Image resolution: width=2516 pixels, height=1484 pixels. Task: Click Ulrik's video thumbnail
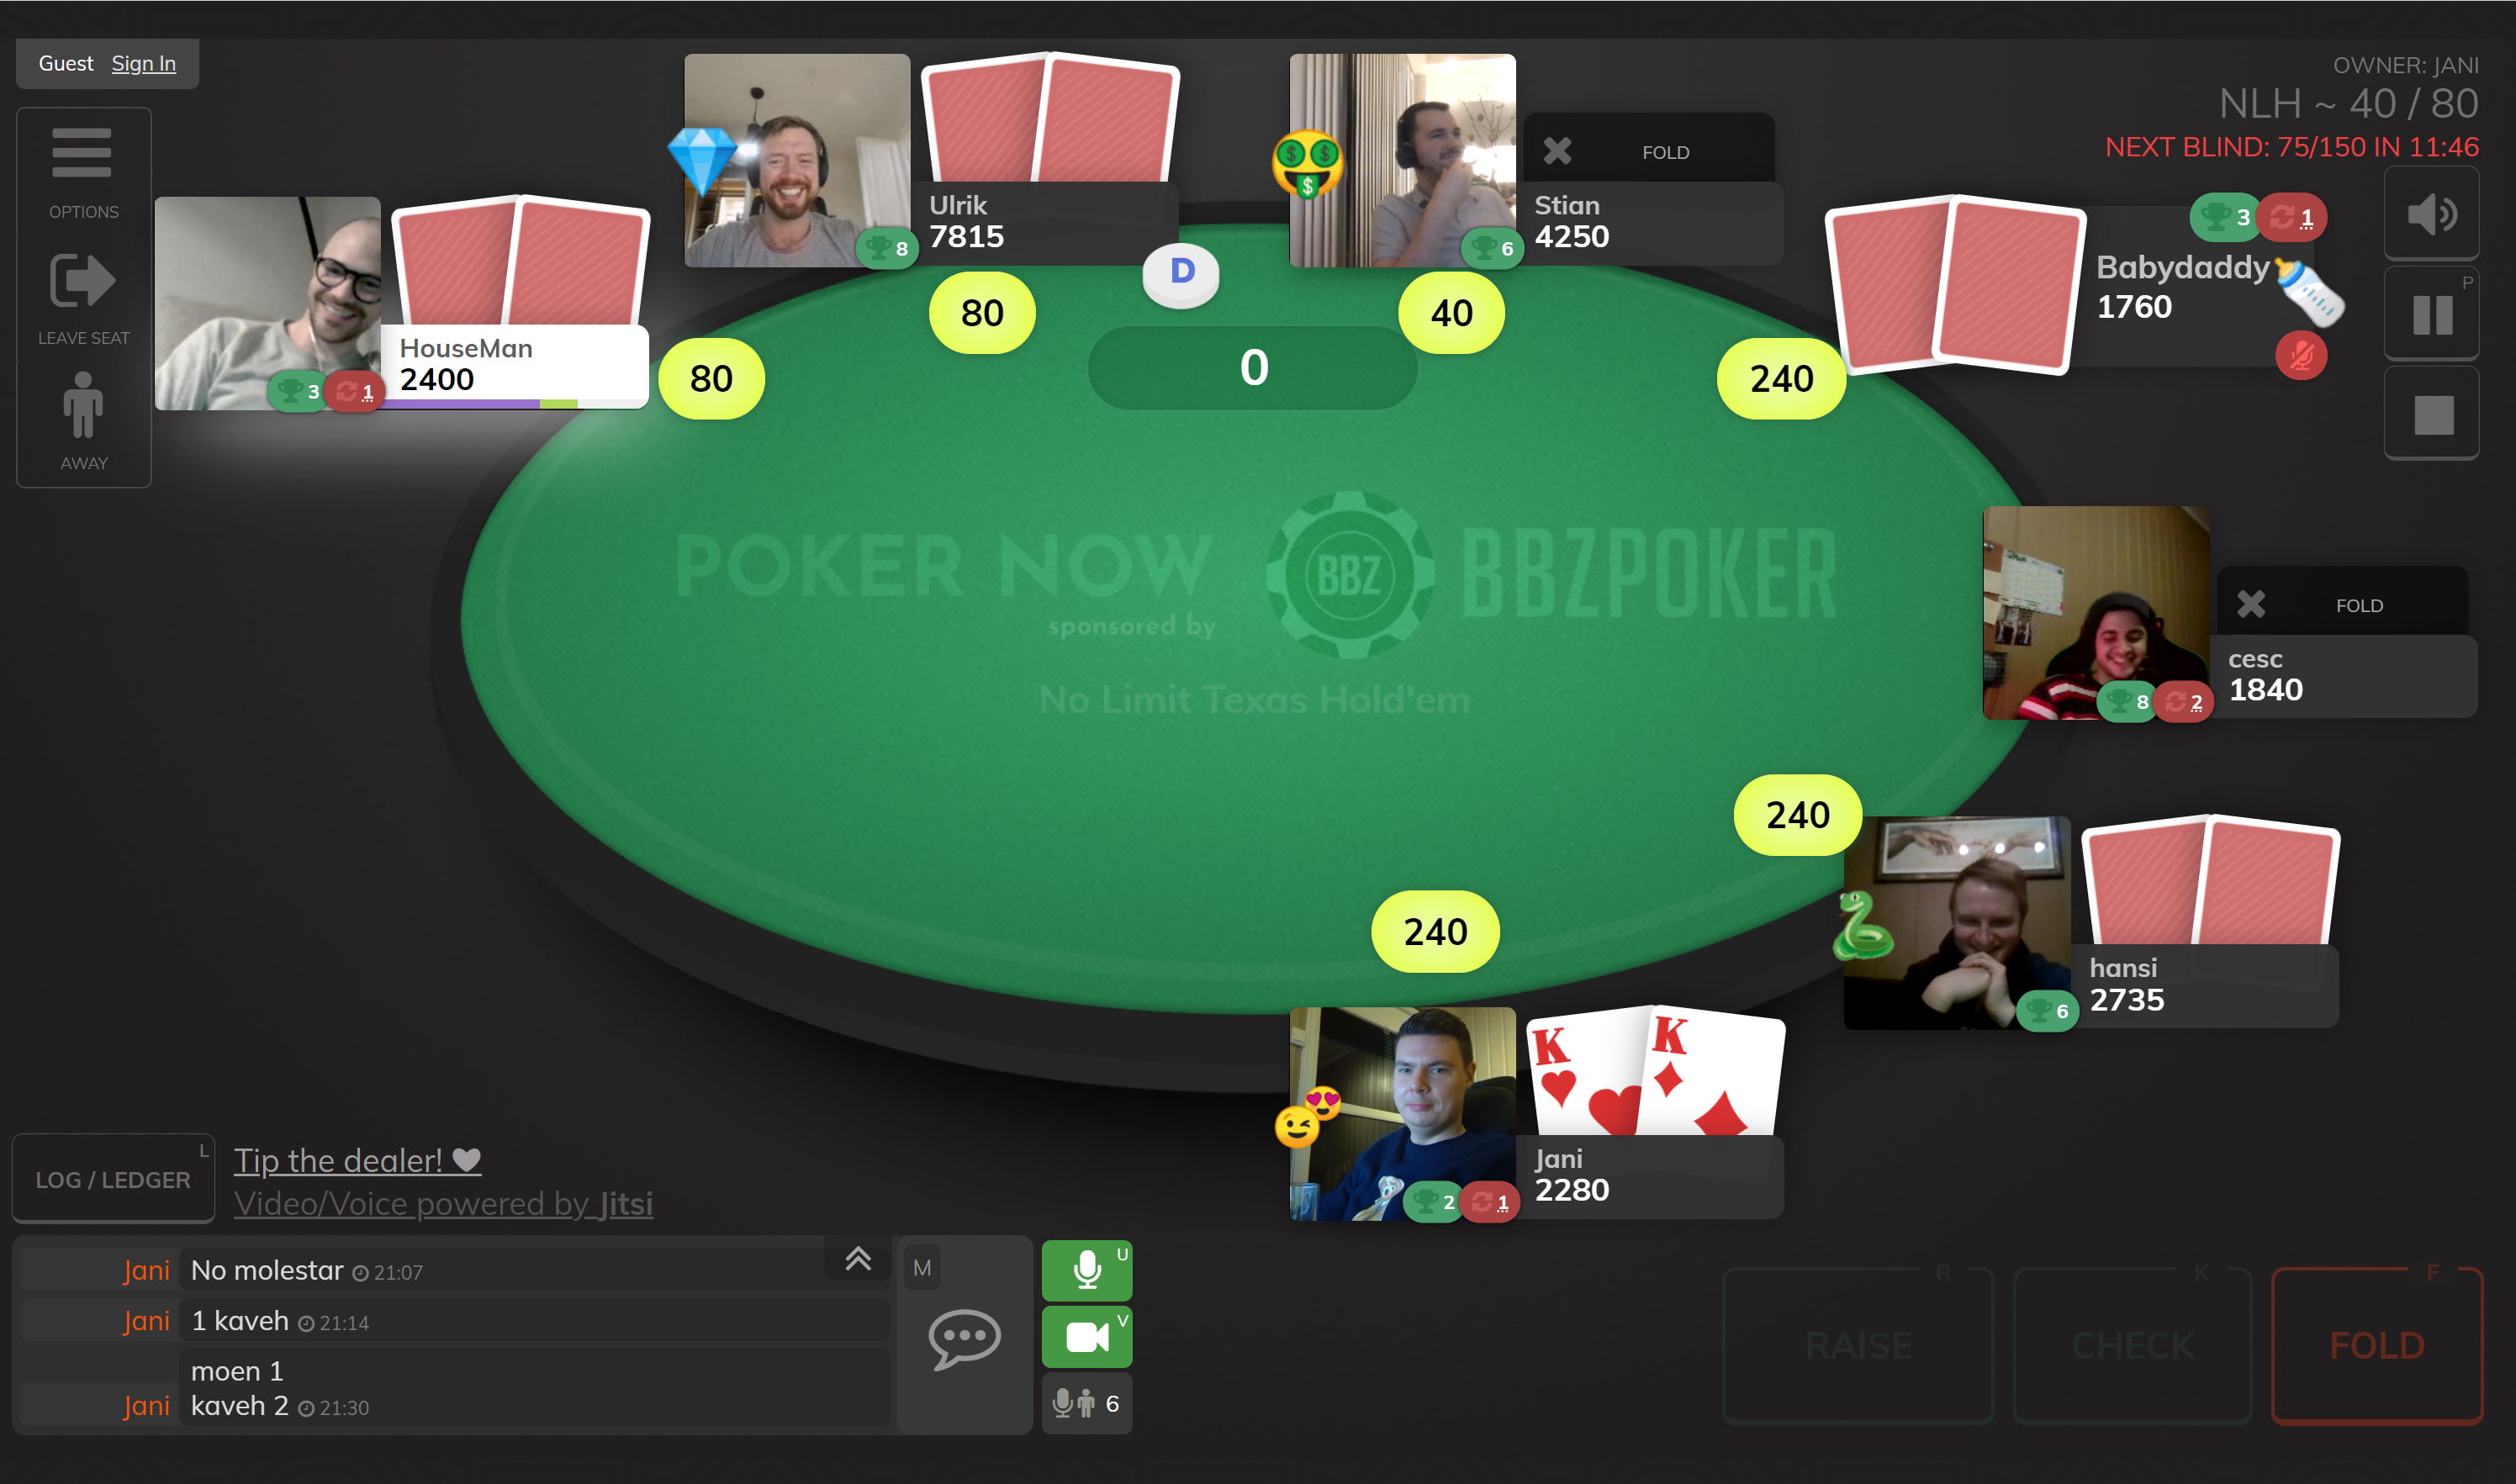797,160
